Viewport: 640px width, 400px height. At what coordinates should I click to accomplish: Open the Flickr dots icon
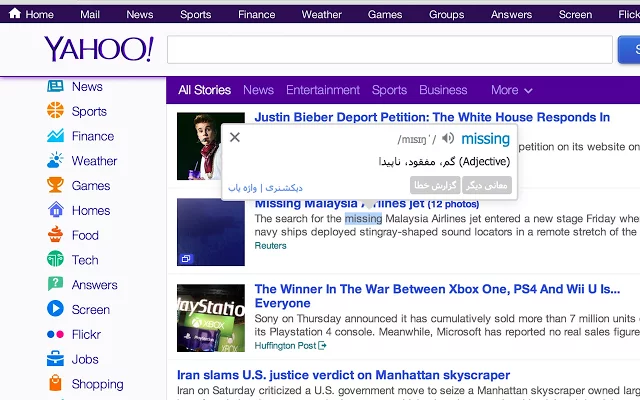pyautogui.click(x=55, y=334)
